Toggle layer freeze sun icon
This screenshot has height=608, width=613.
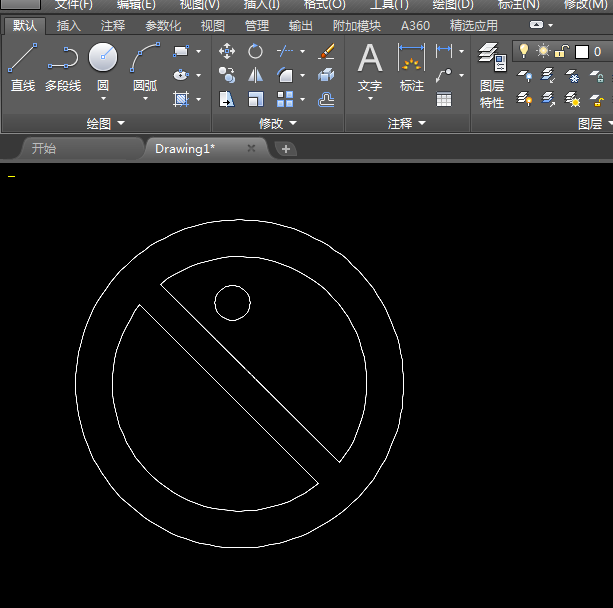543,51
